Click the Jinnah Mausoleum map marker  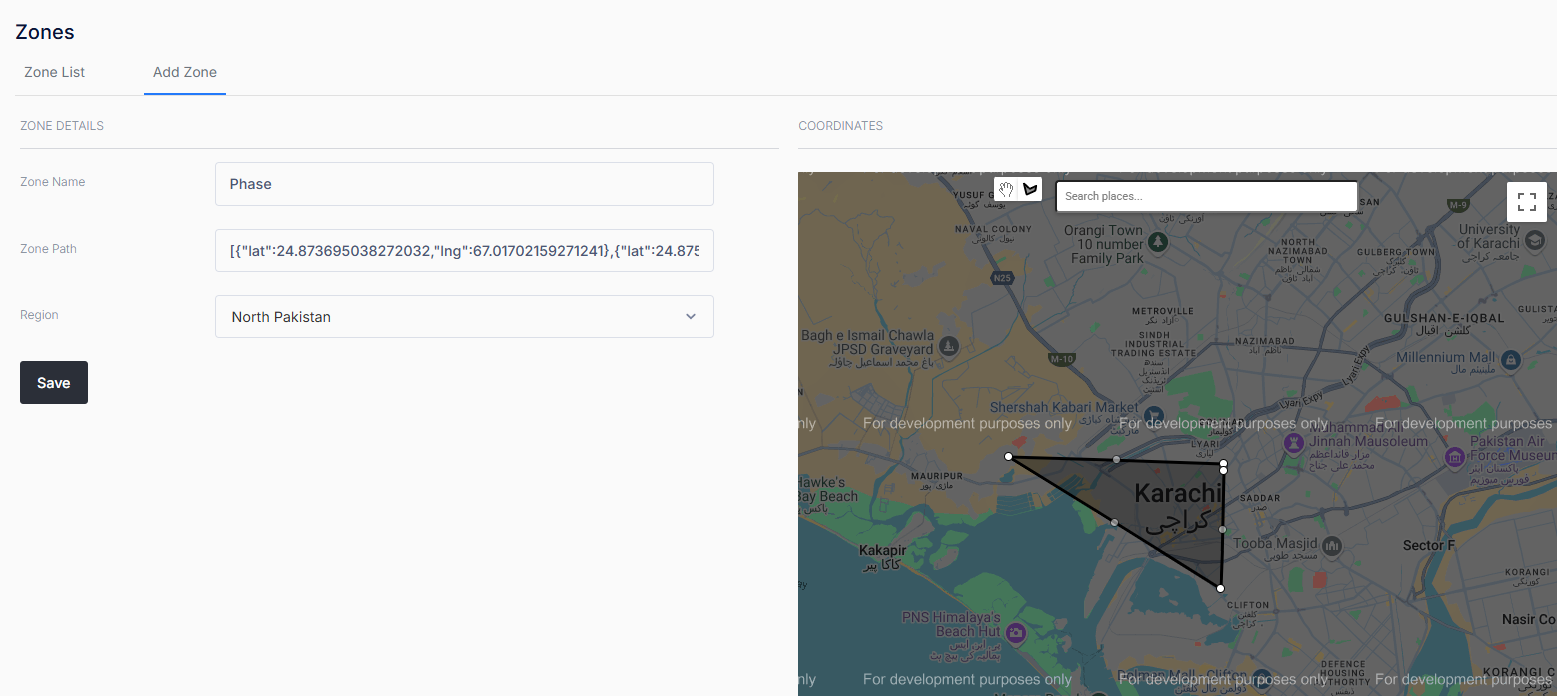coord(1294,441)
